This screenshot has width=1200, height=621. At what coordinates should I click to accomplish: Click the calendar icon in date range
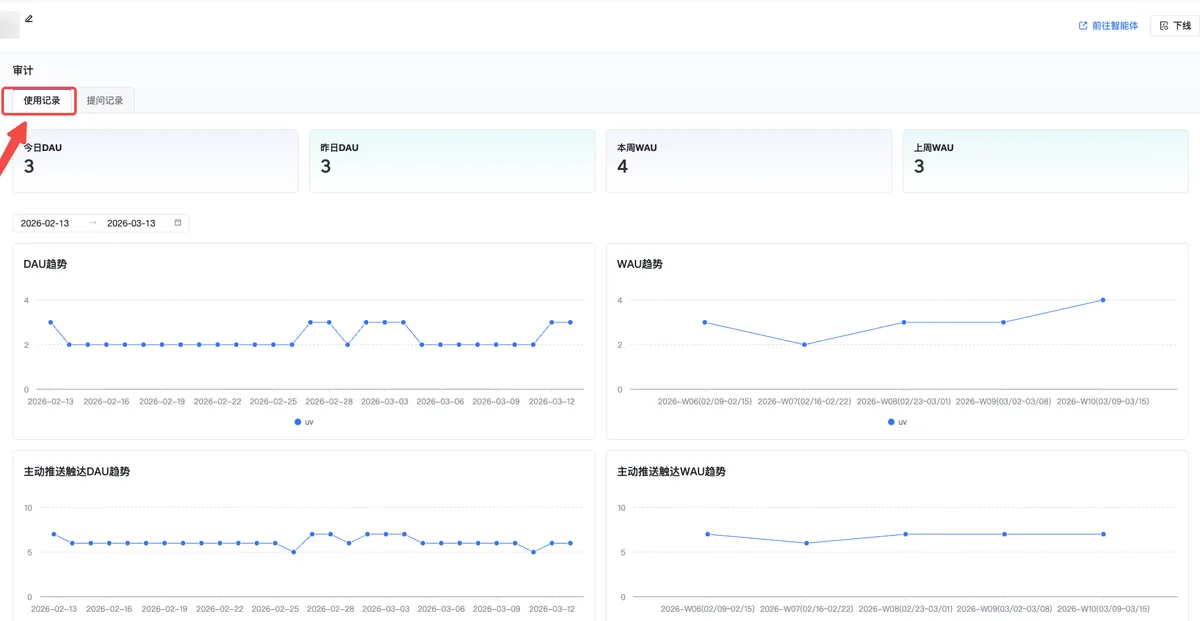(x=178, y=223)
